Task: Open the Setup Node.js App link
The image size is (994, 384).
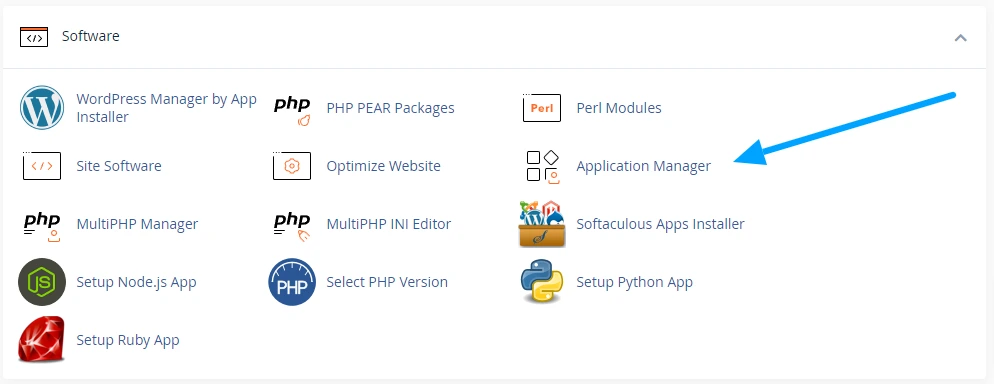Action: 136,282
